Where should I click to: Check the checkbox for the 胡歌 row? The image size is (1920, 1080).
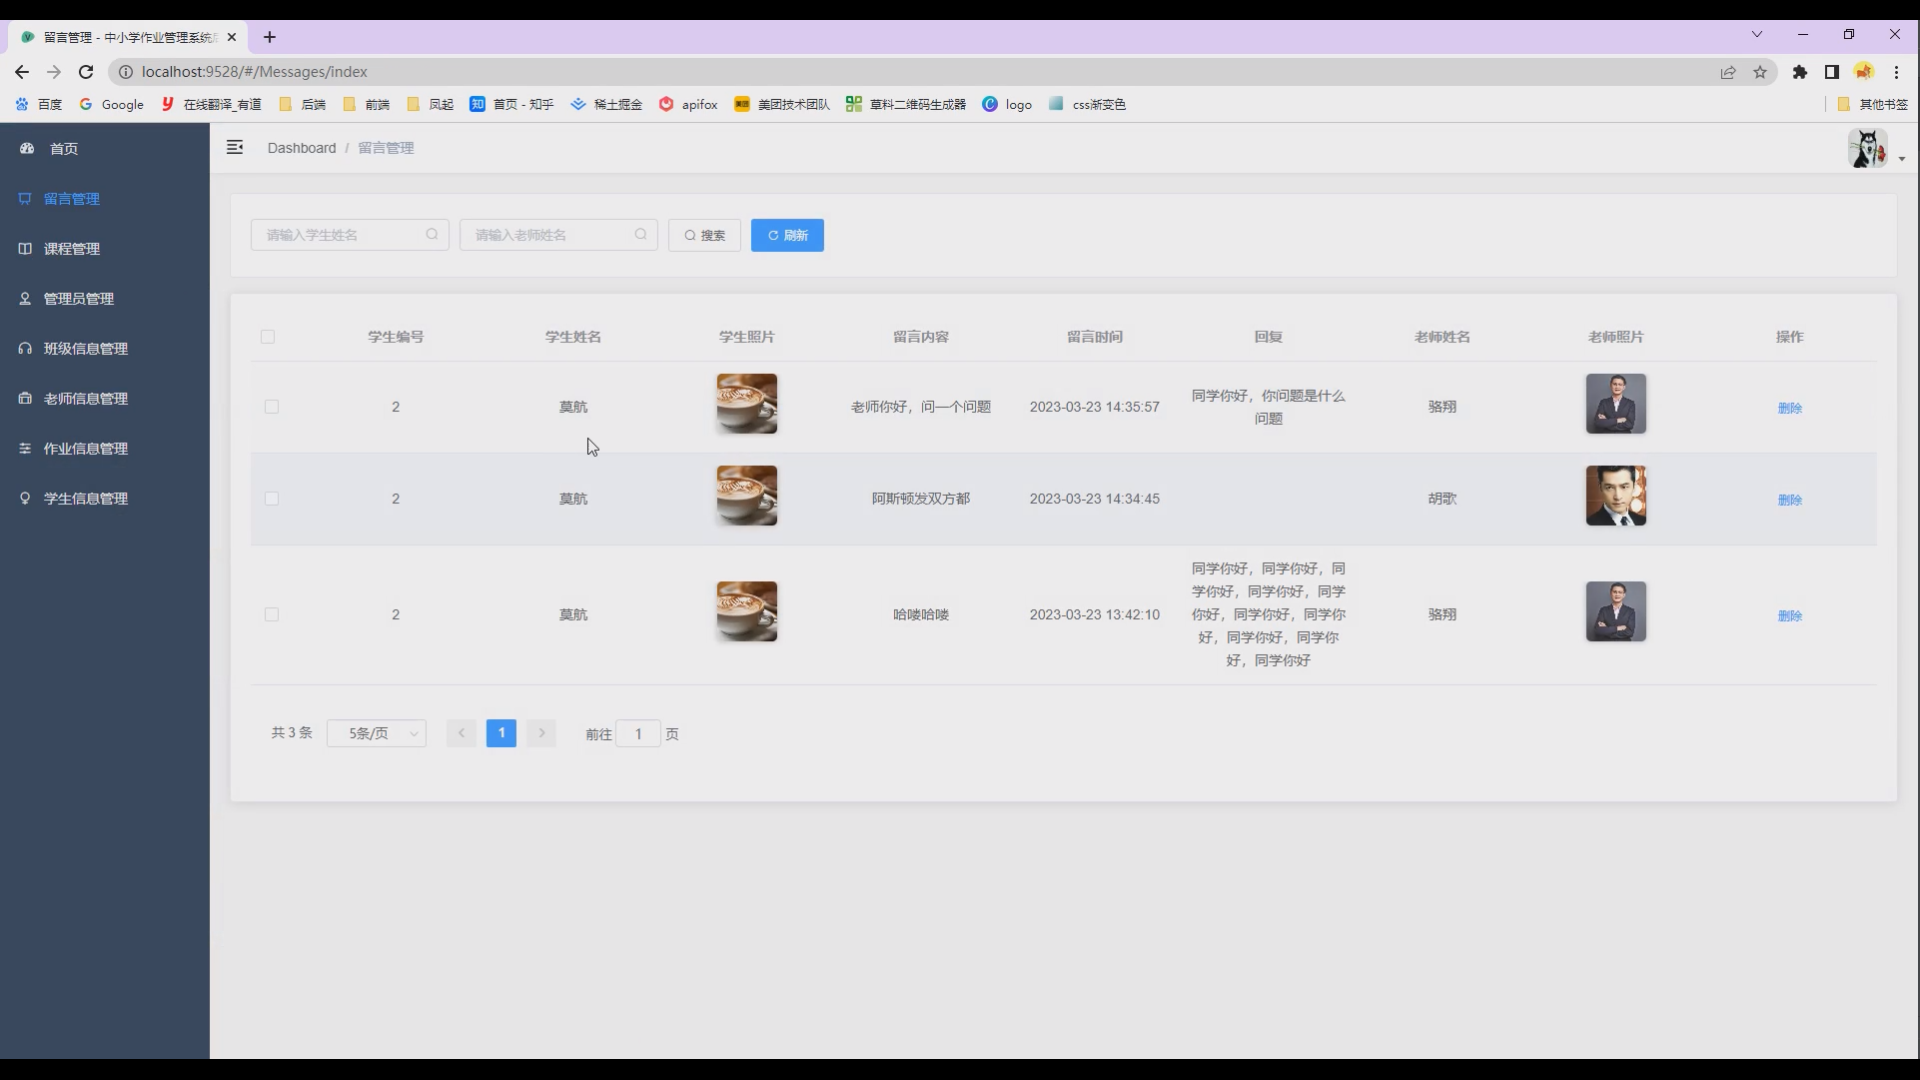pos(271,499)
